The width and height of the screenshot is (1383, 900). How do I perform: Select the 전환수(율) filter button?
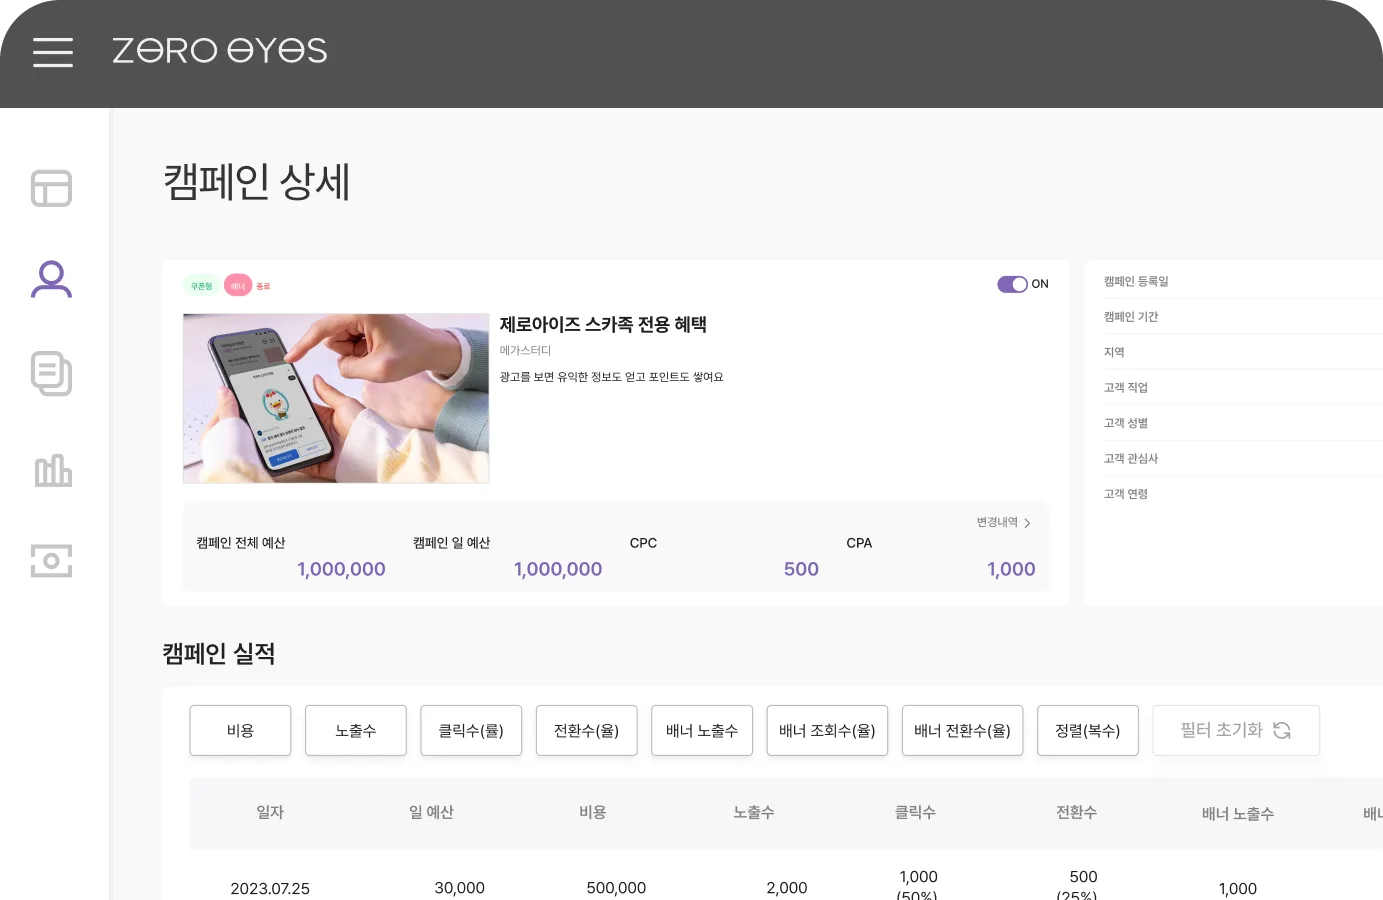[587, 731]
